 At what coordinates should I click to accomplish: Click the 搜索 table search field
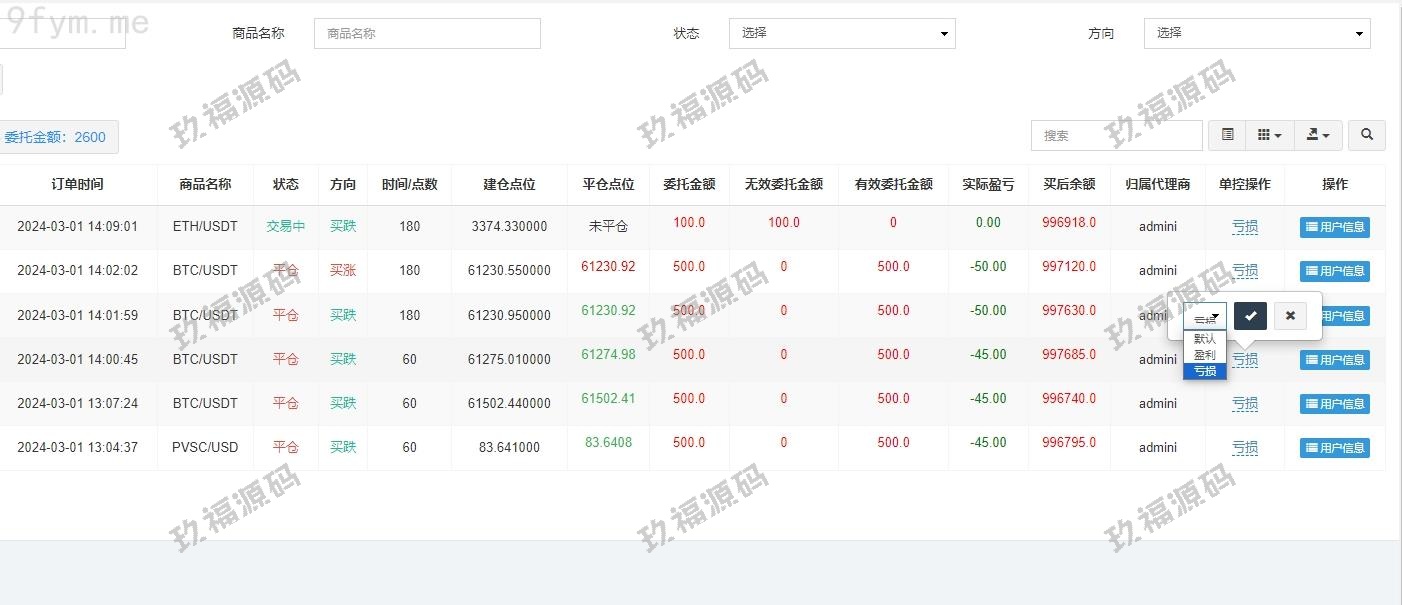(1116, 135)
